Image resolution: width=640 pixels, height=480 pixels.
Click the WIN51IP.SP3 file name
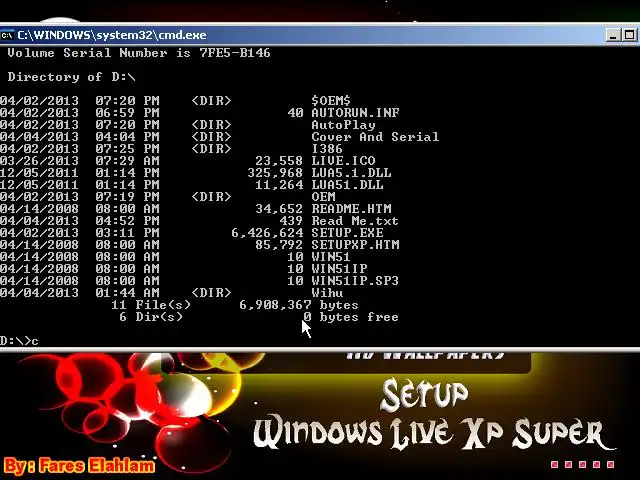(355, 281)
